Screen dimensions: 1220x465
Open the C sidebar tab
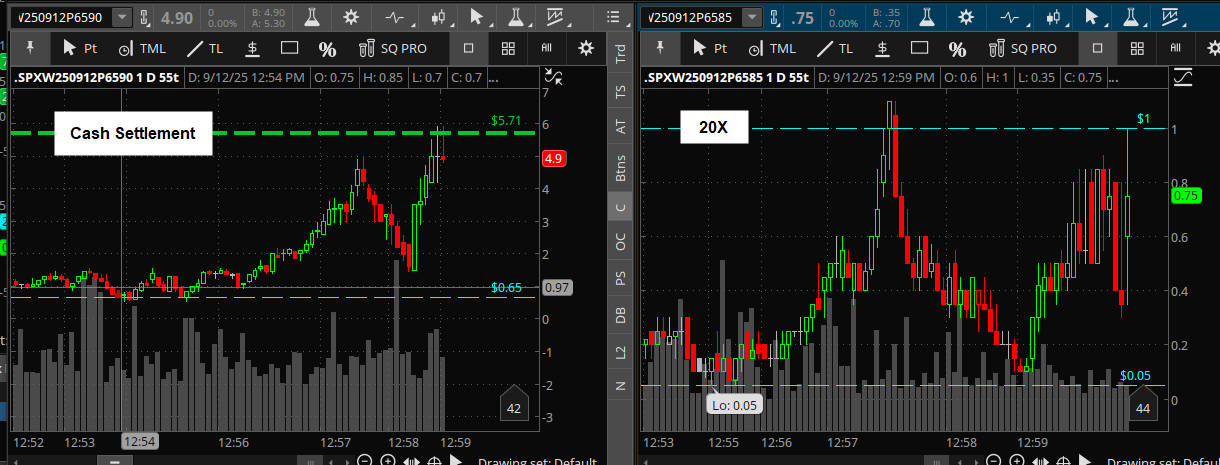pos(621,207)
